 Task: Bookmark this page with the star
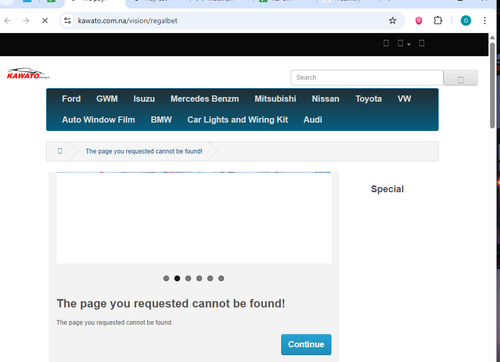393,21
